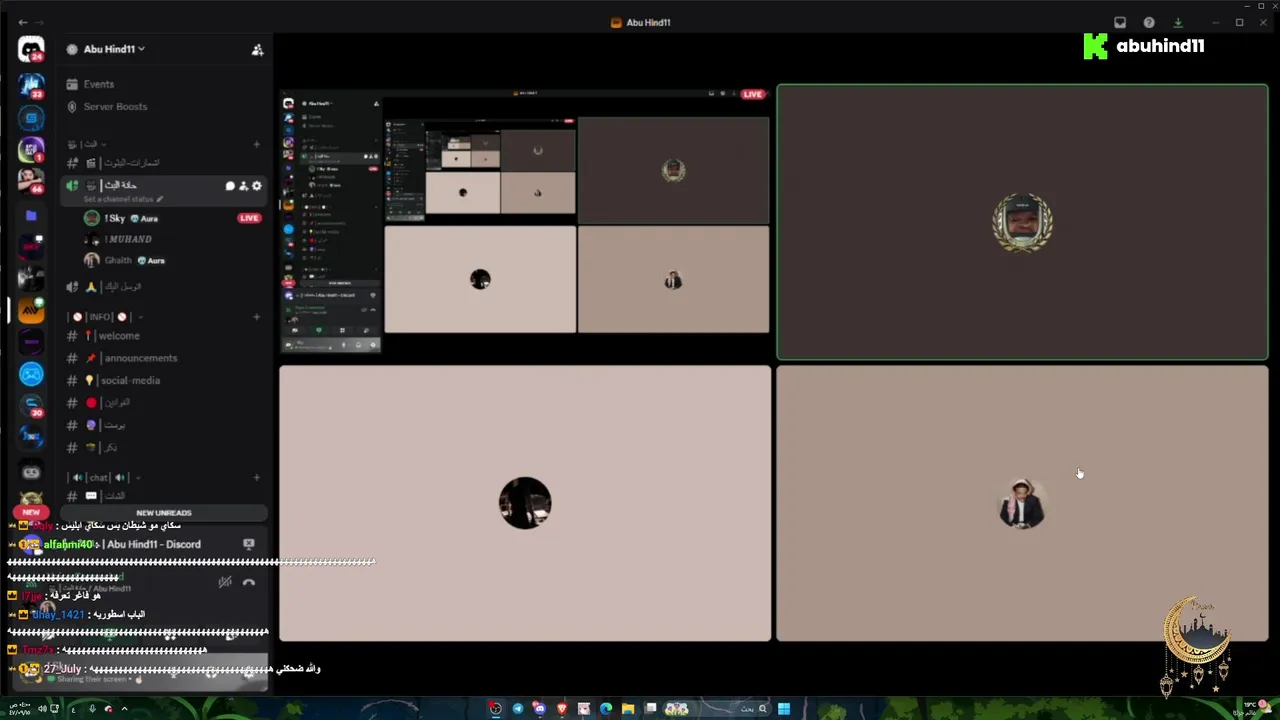Collapse the INFO channel category
1280x720 pixels.
tap(105, 317)
